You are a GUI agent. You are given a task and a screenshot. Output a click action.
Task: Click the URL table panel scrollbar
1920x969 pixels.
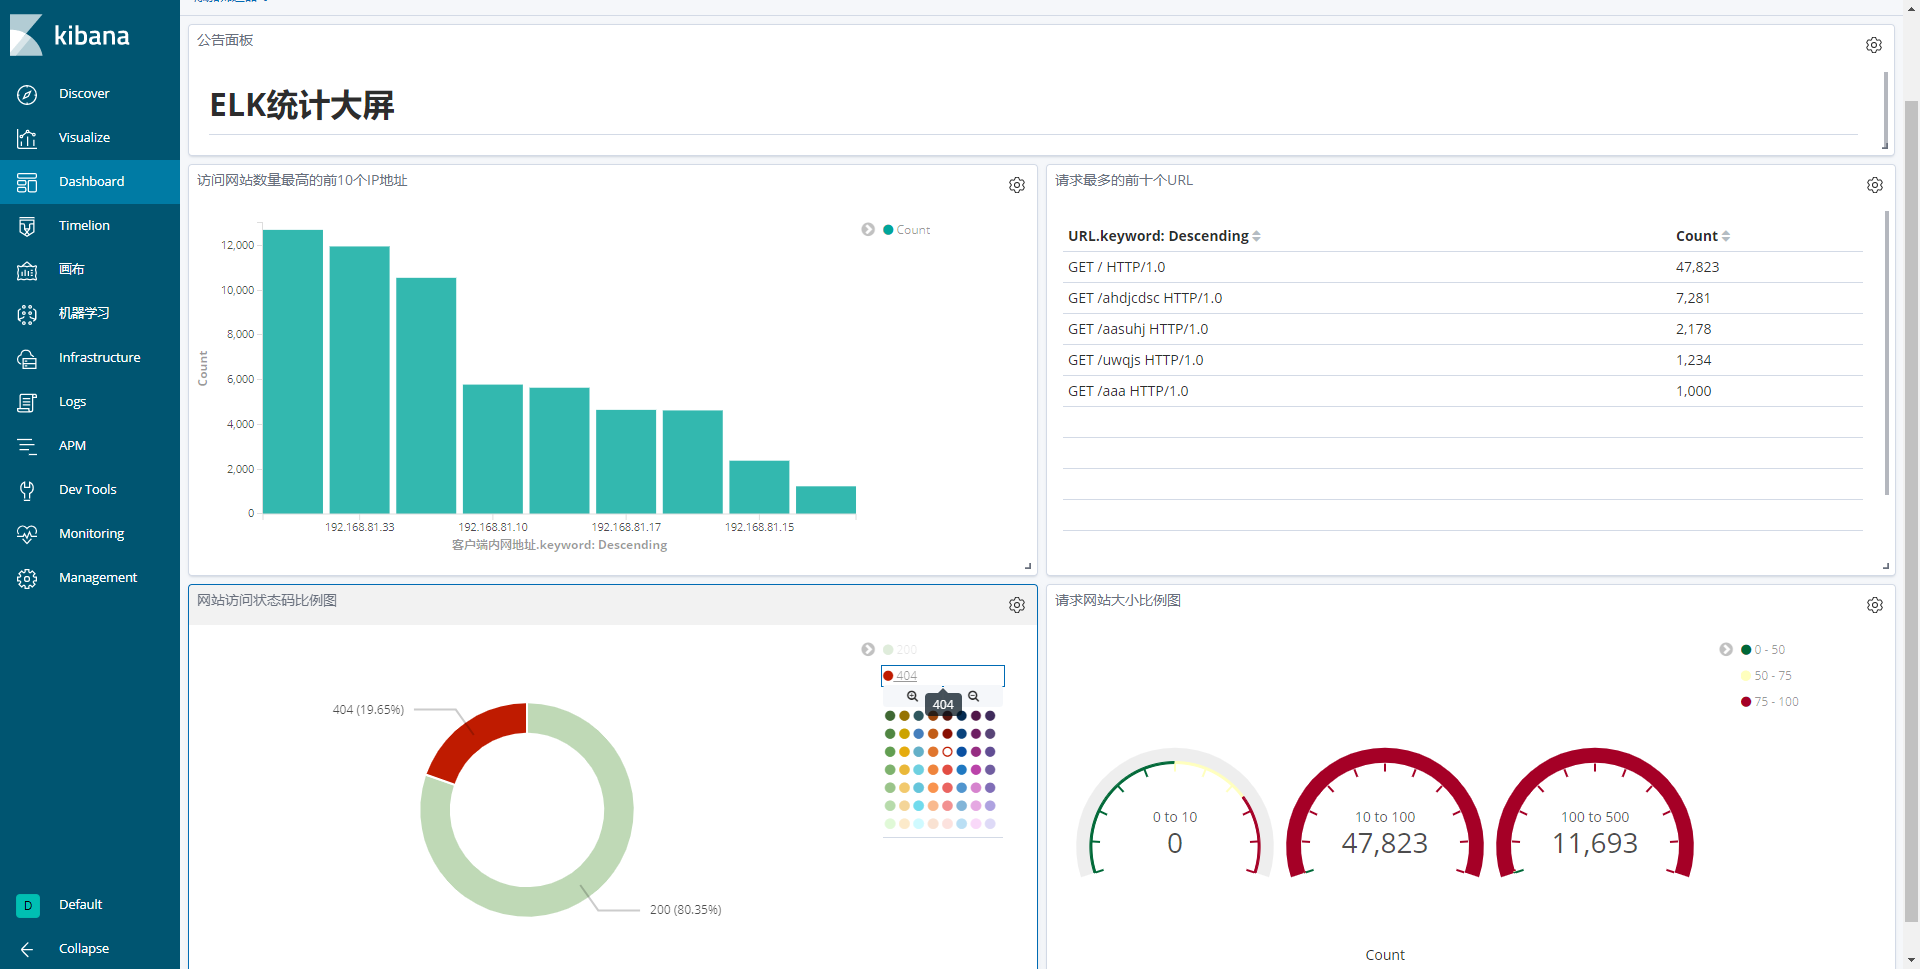[x=1886, y=352]
